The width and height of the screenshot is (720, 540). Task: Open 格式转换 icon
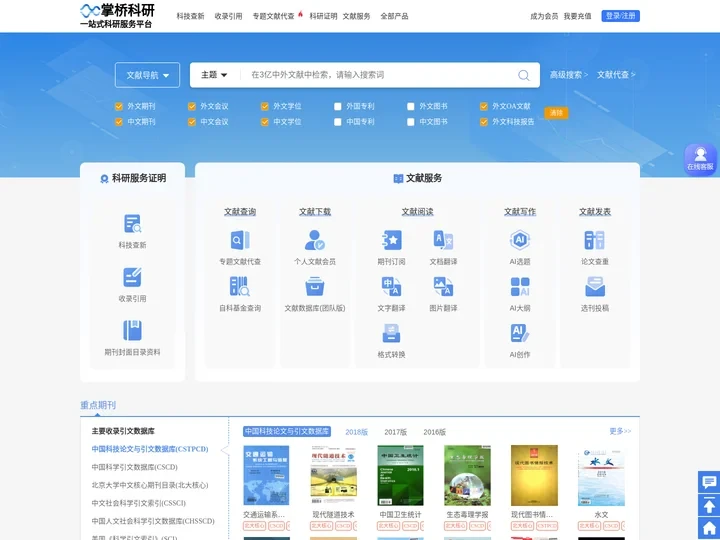pos(392,333)
